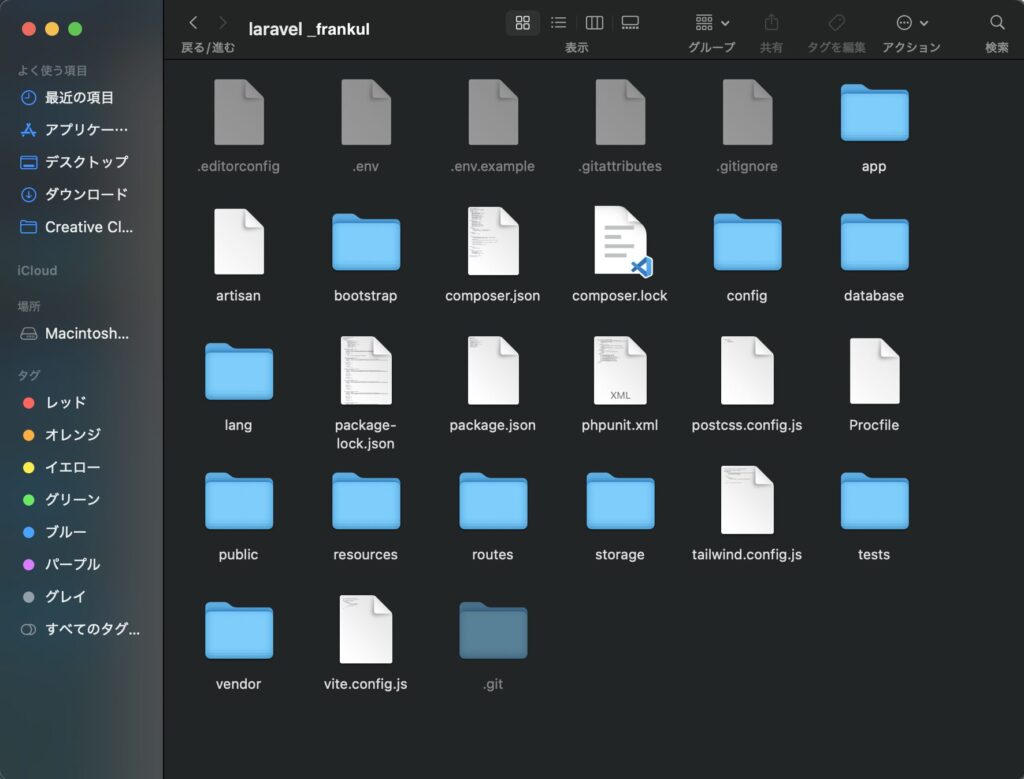This screenshot has height=779, width=1024.
Task: Select the config folder
Action: tap(747, 242)
